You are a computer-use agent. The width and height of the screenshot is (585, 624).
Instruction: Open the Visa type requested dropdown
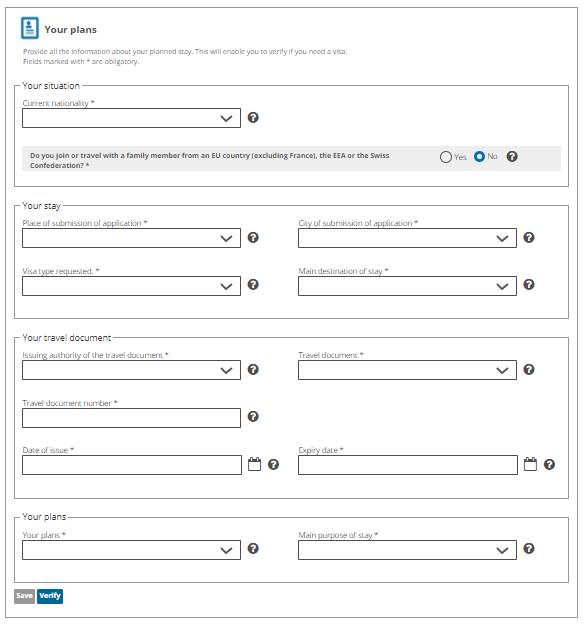tap(131, 286)
